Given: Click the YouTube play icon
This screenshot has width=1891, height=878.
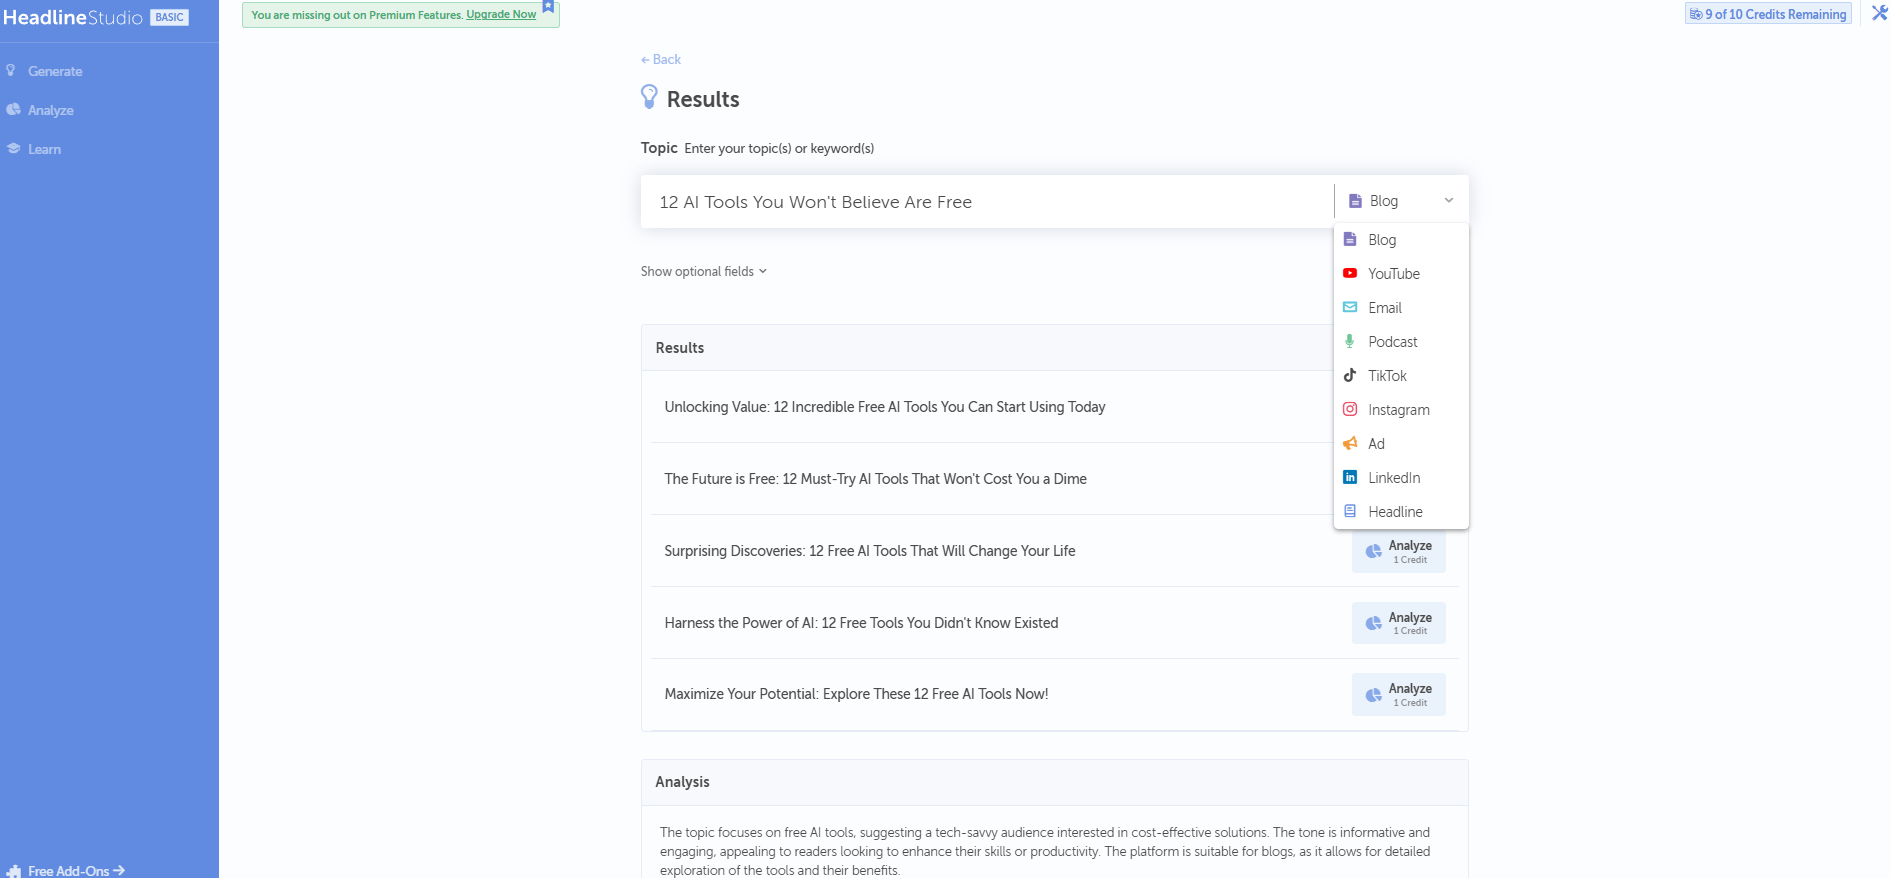Looking at the screenshot, I should [1350, 273].
